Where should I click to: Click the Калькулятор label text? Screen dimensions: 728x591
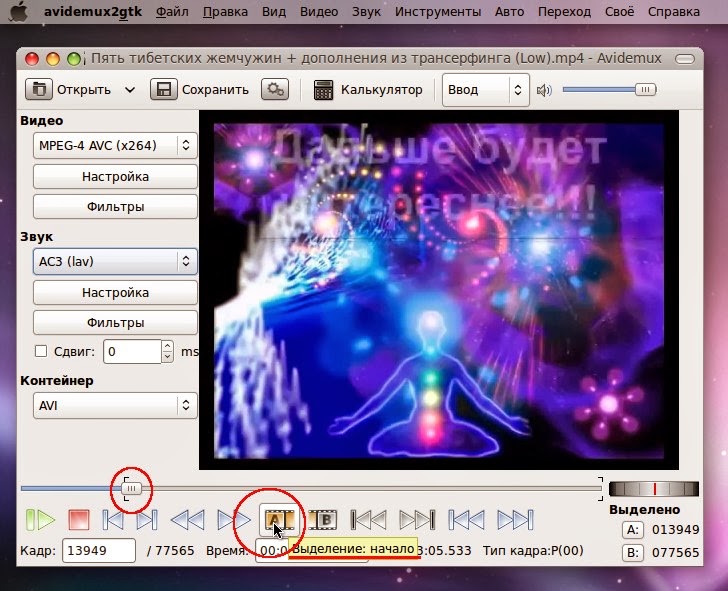point(382,90)
